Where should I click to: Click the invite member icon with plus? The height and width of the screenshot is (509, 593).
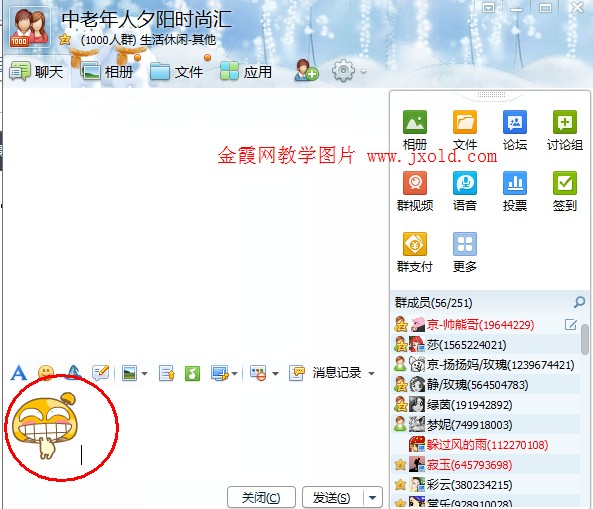[306, 70]
